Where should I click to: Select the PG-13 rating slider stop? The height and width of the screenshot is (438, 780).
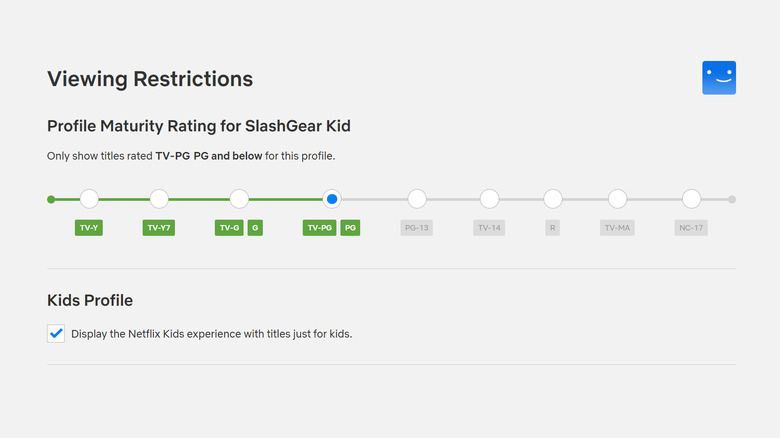pyautogui.click(x=417, y=199)
